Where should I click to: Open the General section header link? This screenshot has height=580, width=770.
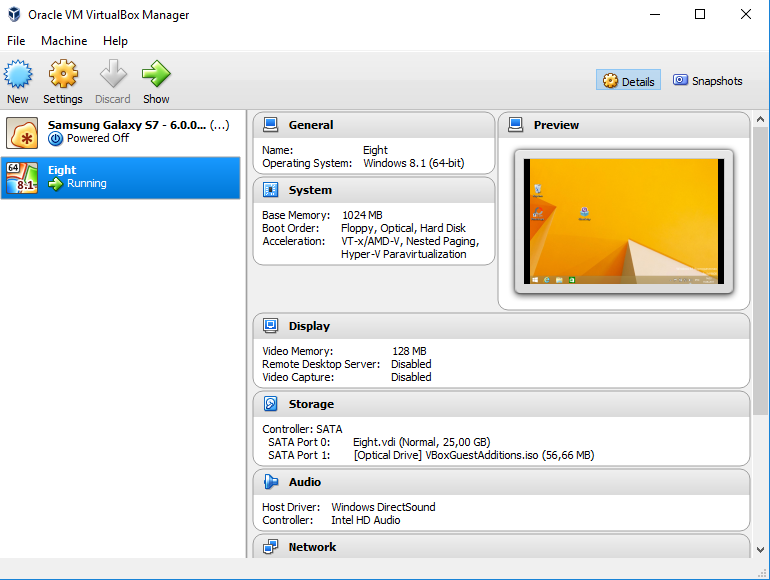311,125
